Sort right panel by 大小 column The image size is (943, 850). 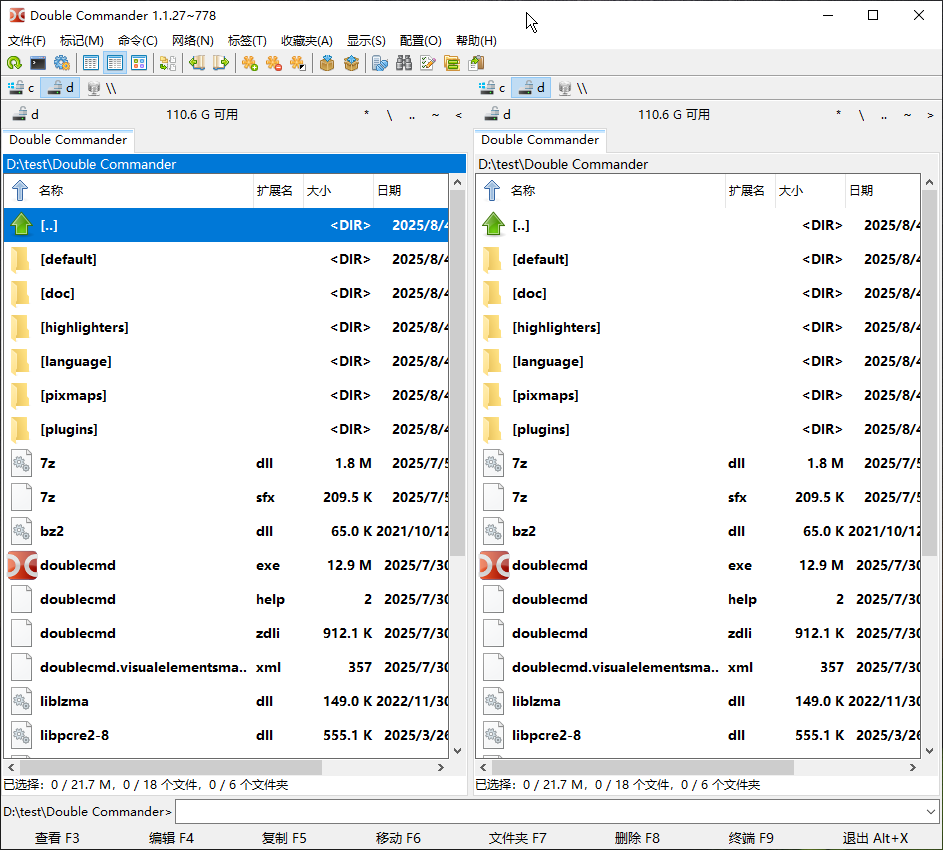tap(809, 191)
